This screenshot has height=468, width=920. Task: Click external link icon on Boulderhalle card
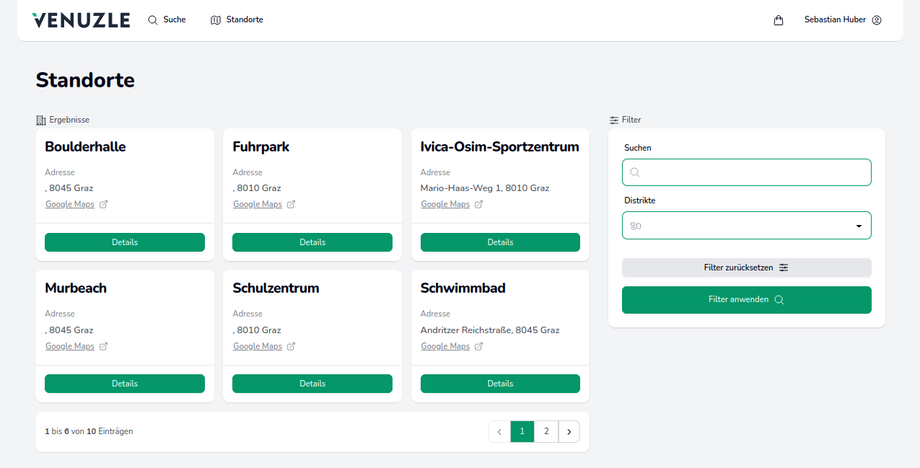pos(103,205)
